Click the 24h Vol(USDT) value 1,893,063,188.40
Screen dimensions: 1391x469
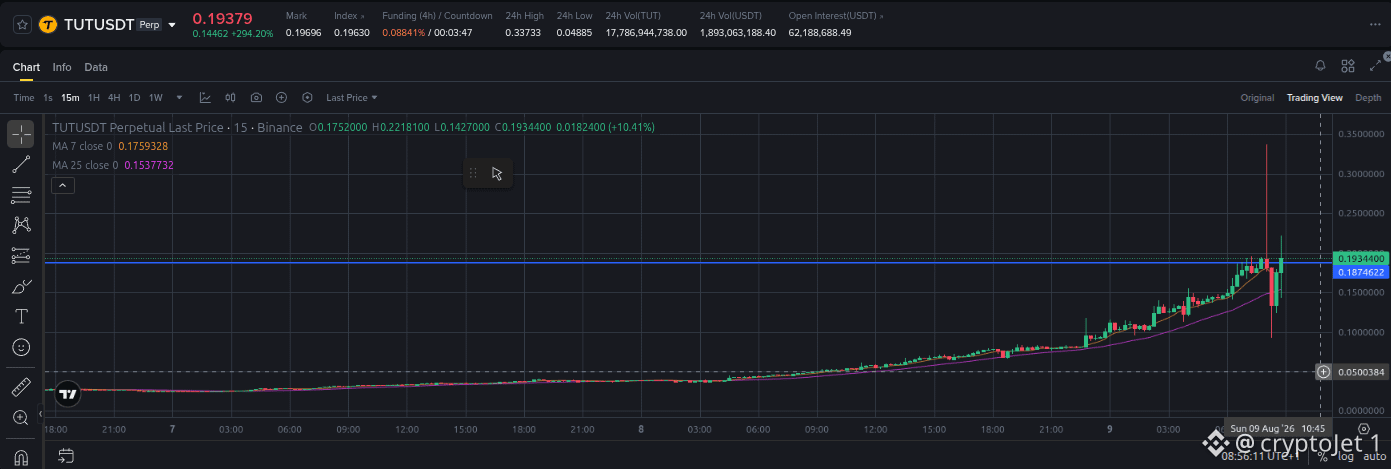pos(738,33)
